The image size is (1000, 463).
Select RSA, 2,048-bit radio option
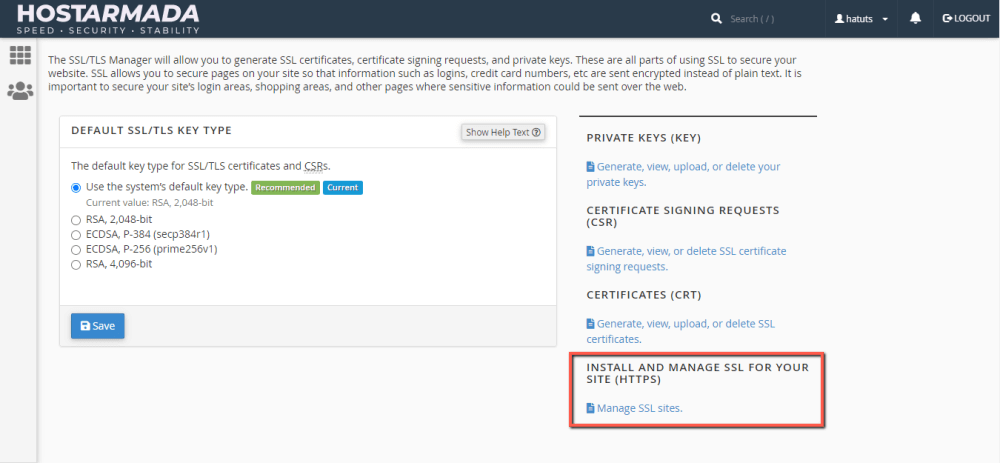point(76,220)
